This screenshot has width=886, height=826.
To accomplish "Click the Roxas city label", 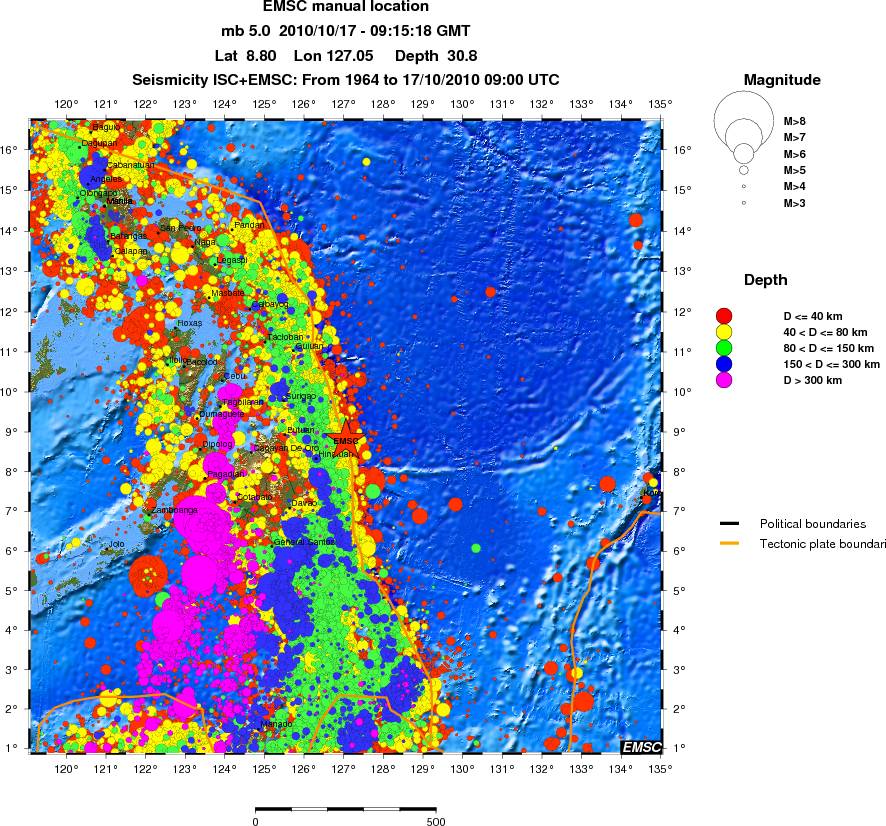I will pos(189,323).
